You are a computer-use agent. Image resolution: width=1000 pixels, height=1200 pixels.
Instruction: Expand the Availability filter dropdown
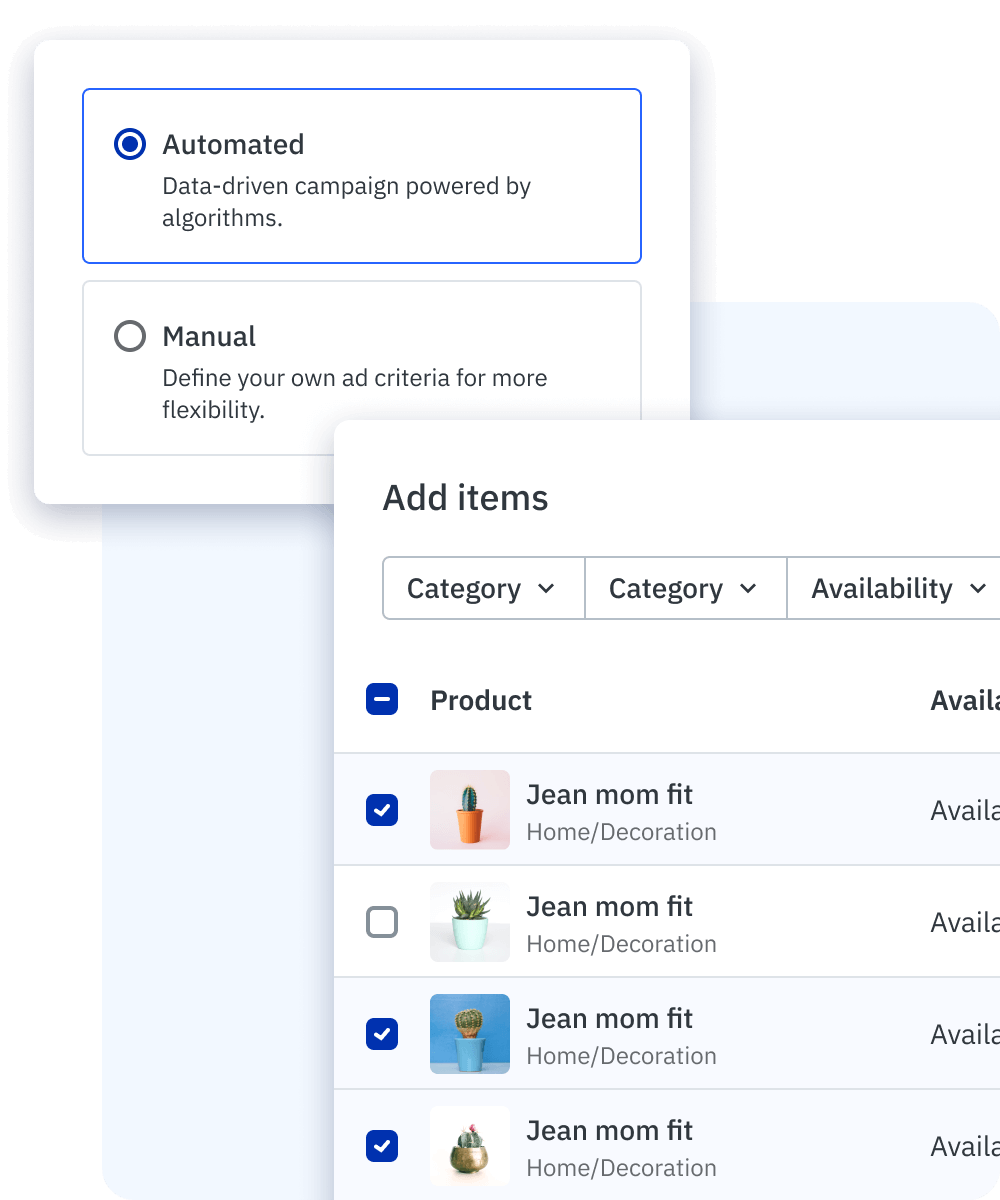[894, 589]
